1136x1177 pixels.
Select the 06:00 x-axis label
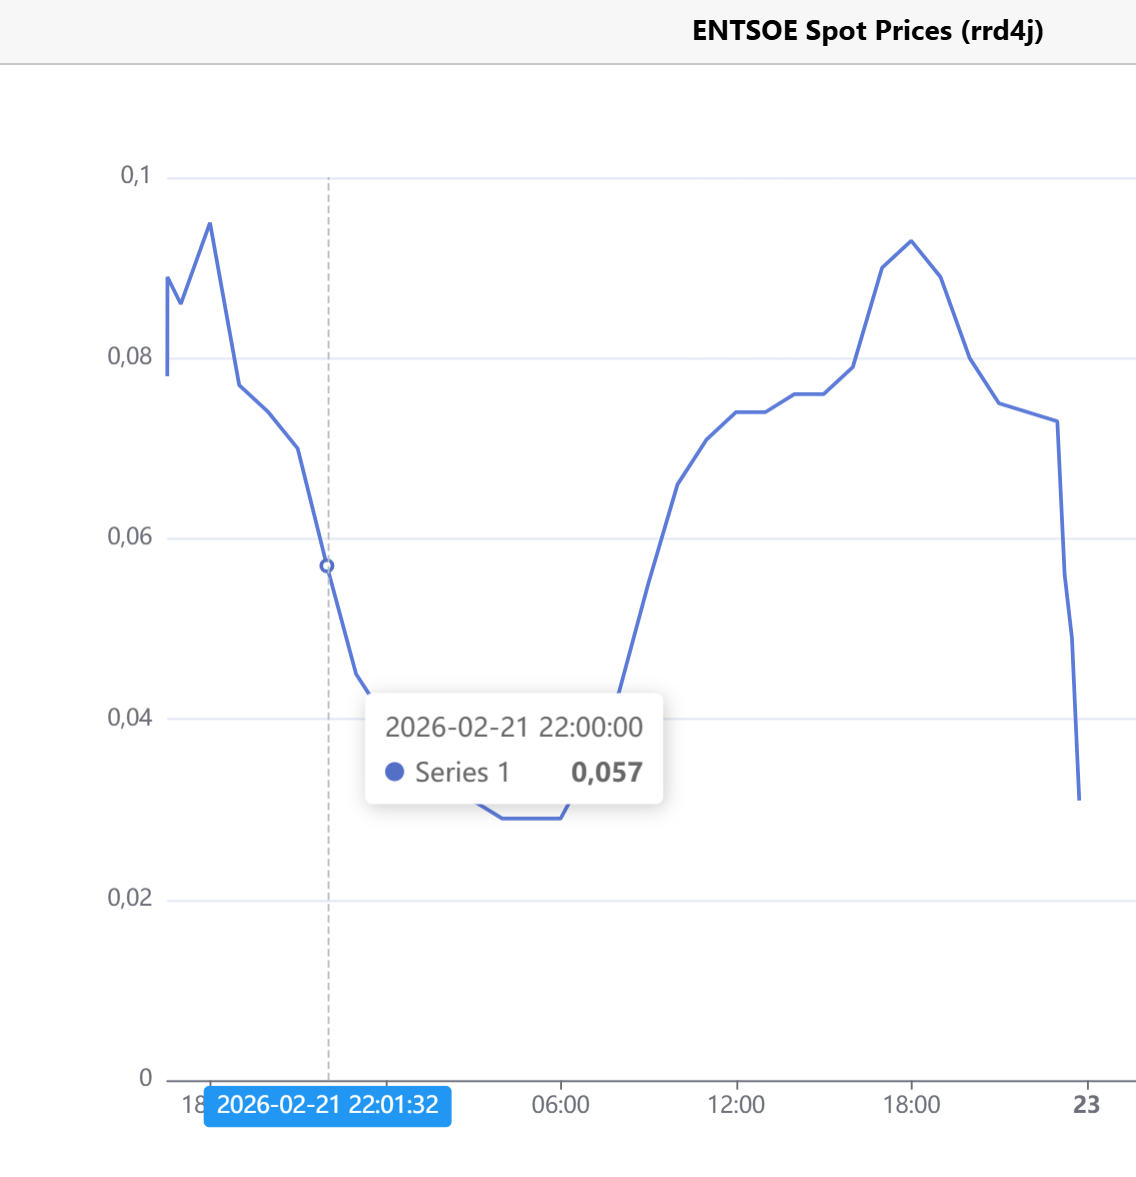tap(560, 1105)
